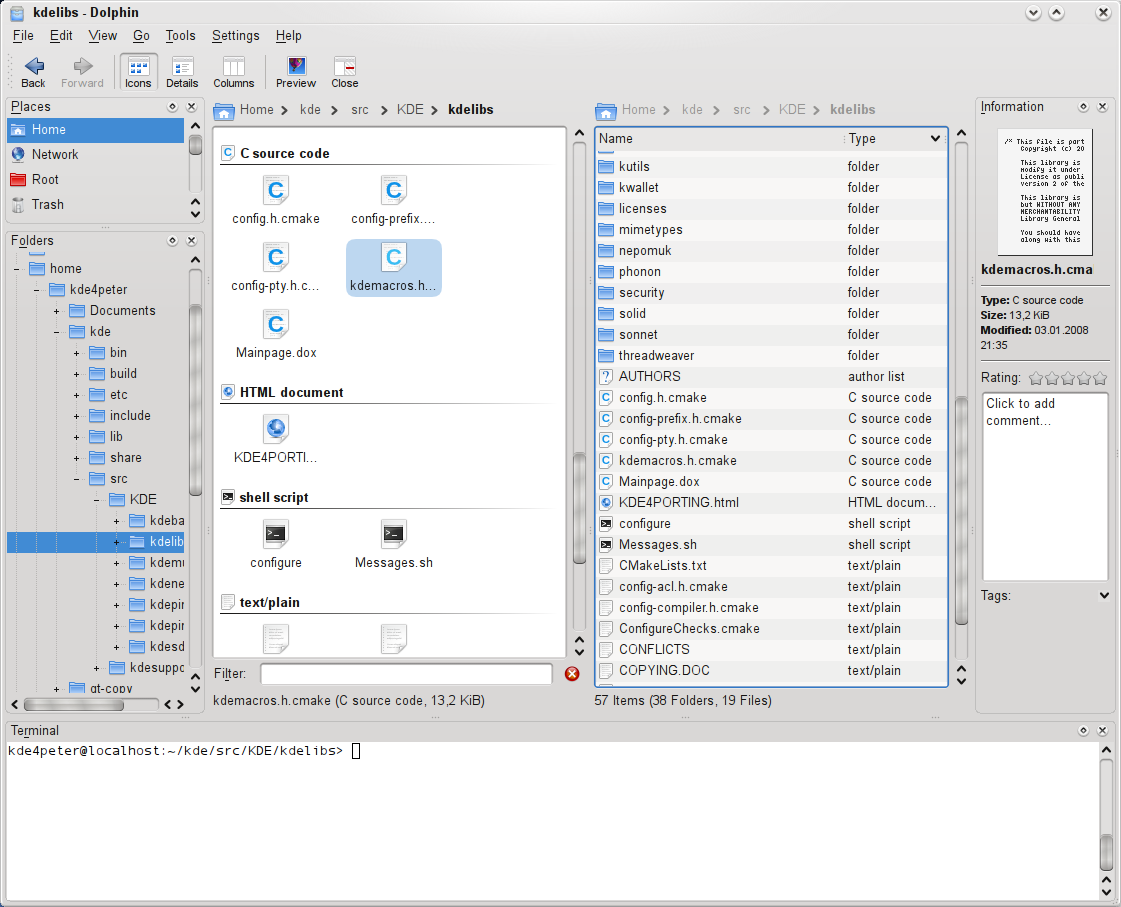Image resolution: width=1121 pixels, height=907 pixels.
Task: Select Network in the Places panel
Action: (x=96, y=154)
